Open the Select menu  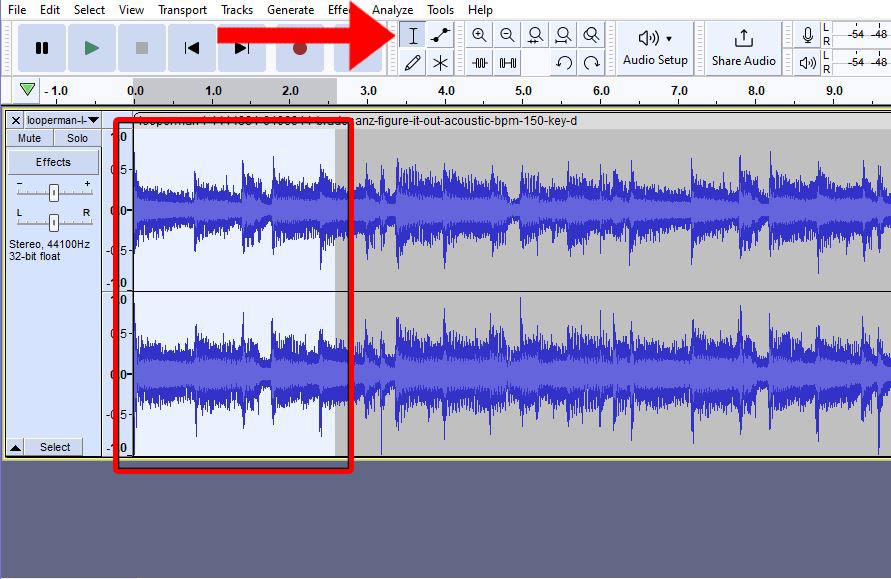89,10
